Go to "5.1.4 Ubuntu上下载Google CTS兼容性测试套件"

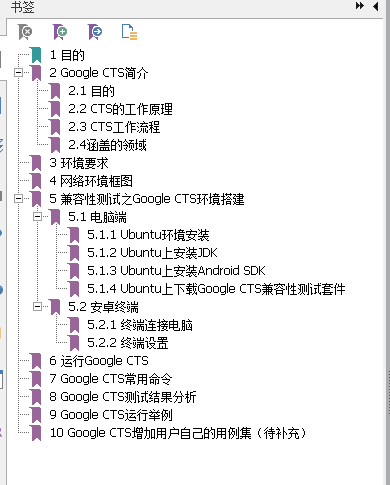pyautogui.click(x=216, y=289)
